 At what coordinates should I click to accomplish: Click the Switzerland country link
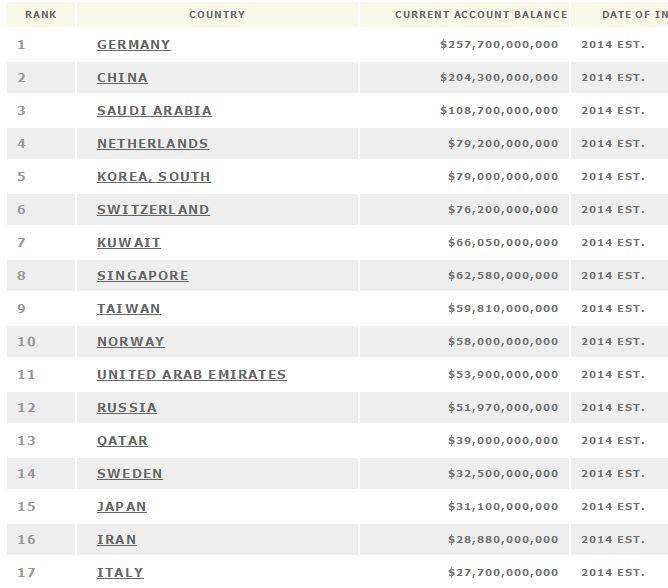(153, 210)
